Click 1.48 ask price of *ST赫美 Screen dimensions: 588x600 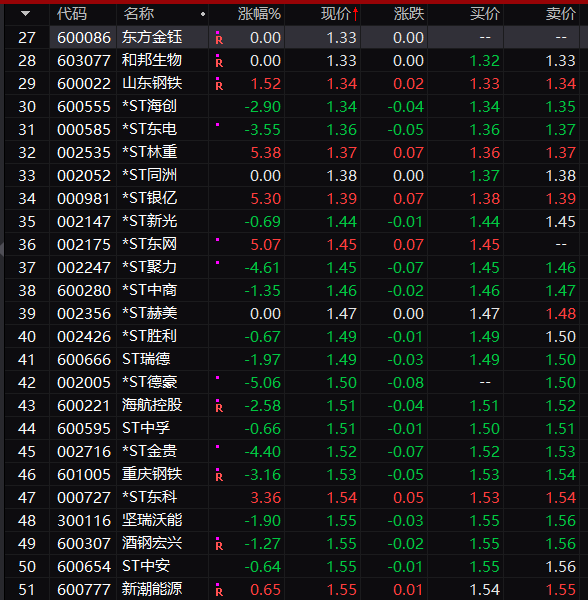pos(560,314)
